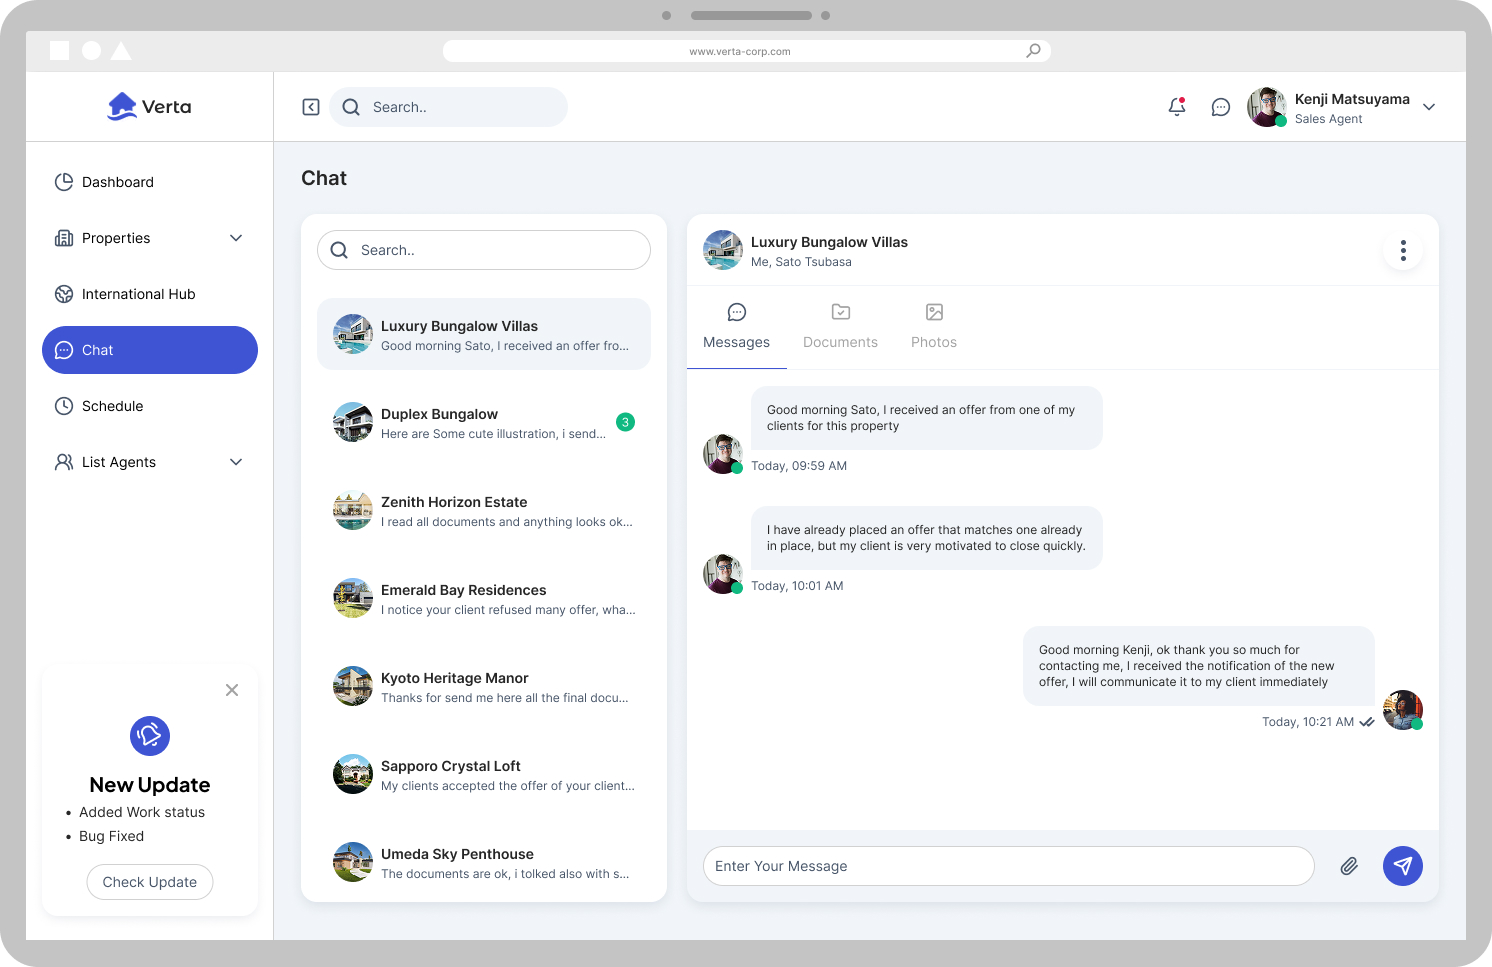The width and height of the screenshot is (1492, 967).
Task: Click the Properties menu item
Action: click(x=150, y=238)
